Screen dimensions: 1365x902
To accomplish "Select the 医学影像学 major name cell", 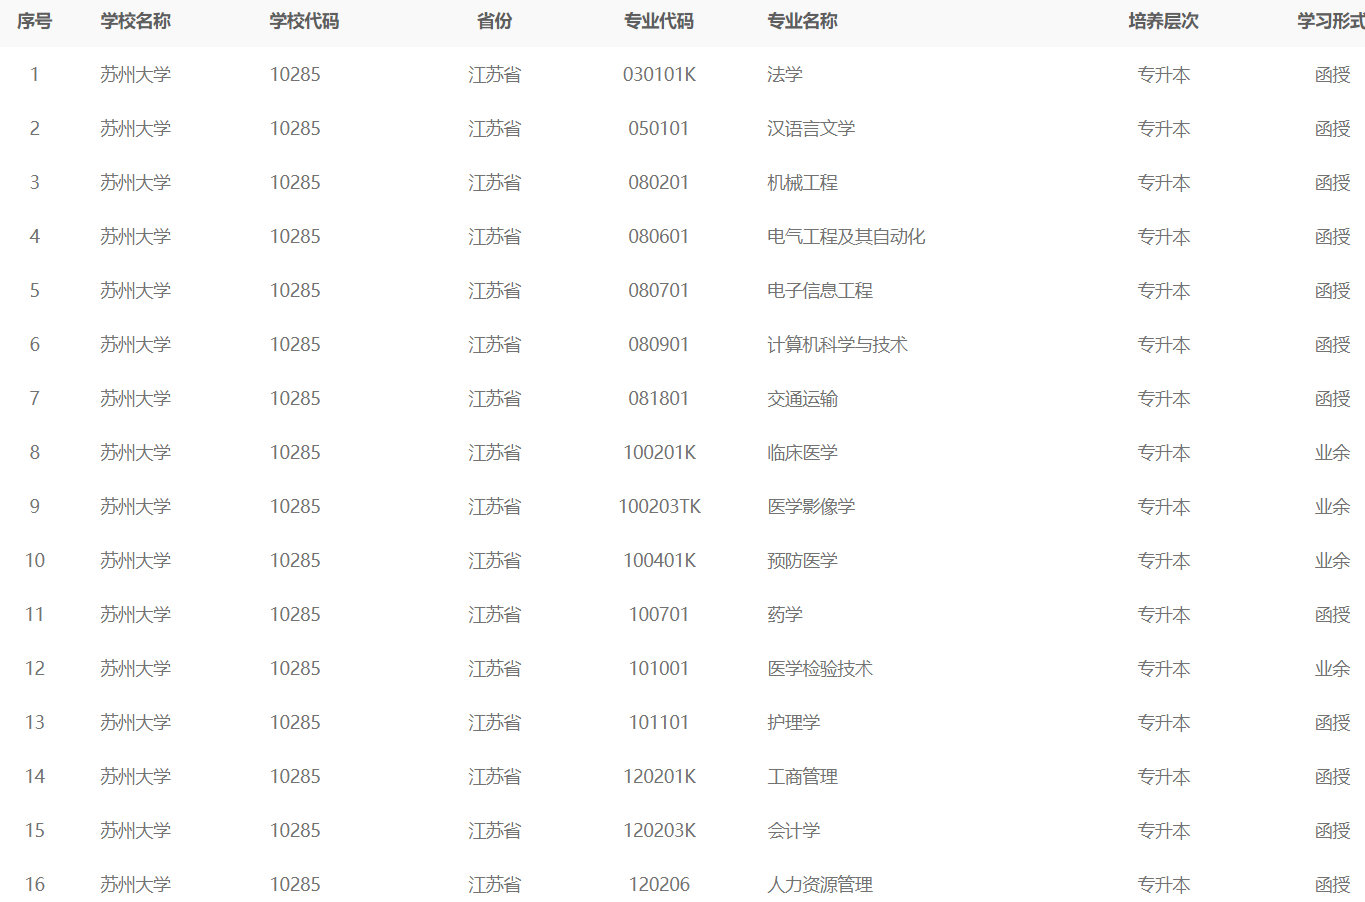I will click(x=811, y=507).
